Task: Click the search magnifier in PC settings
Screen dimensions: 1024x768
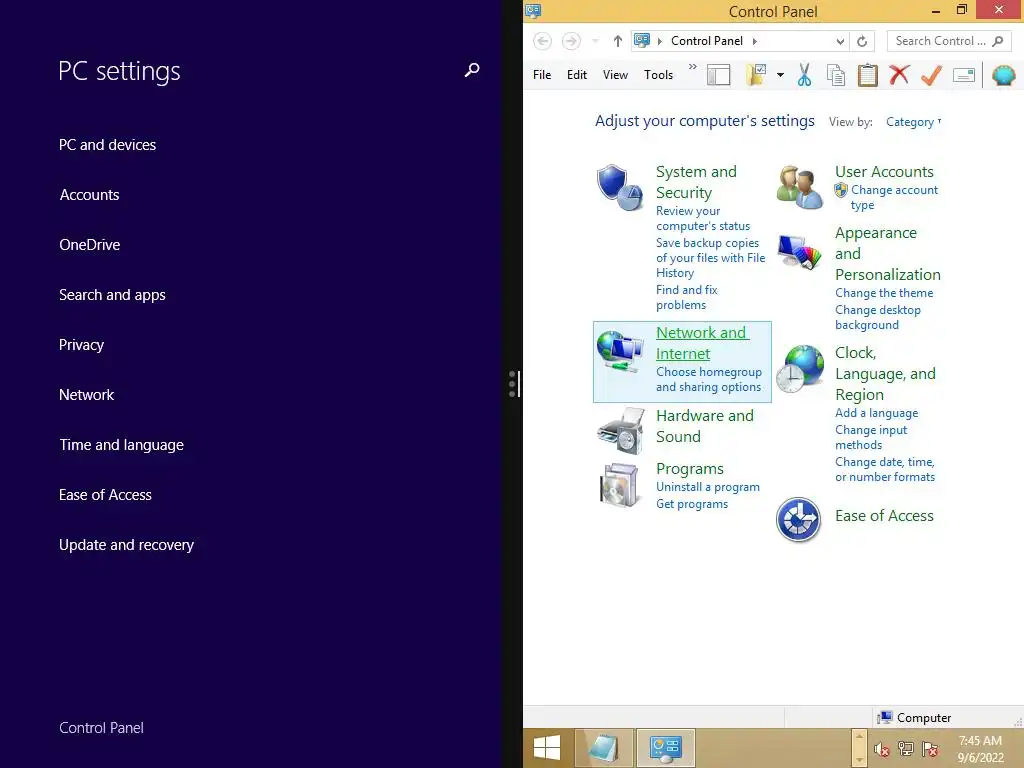Action: coord(472,70)
